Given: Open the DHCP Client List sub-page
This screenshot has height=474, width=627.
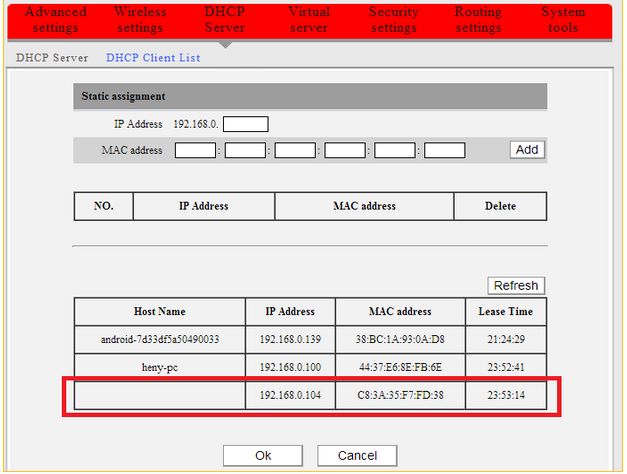Looking at the screenshot, I should click(153, 58).
